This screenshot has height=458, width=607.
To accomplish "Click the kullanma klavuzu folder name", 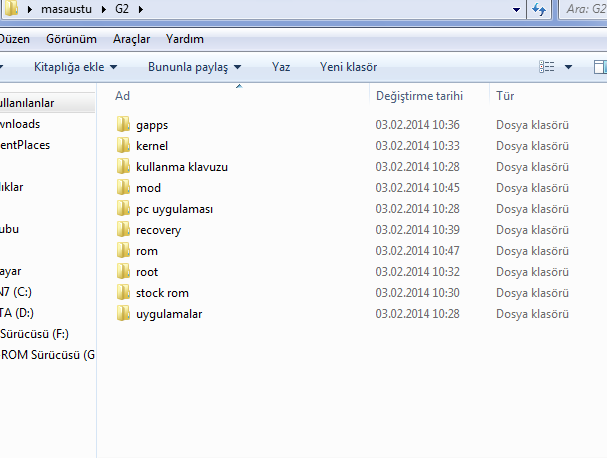I will coord(182,166).
